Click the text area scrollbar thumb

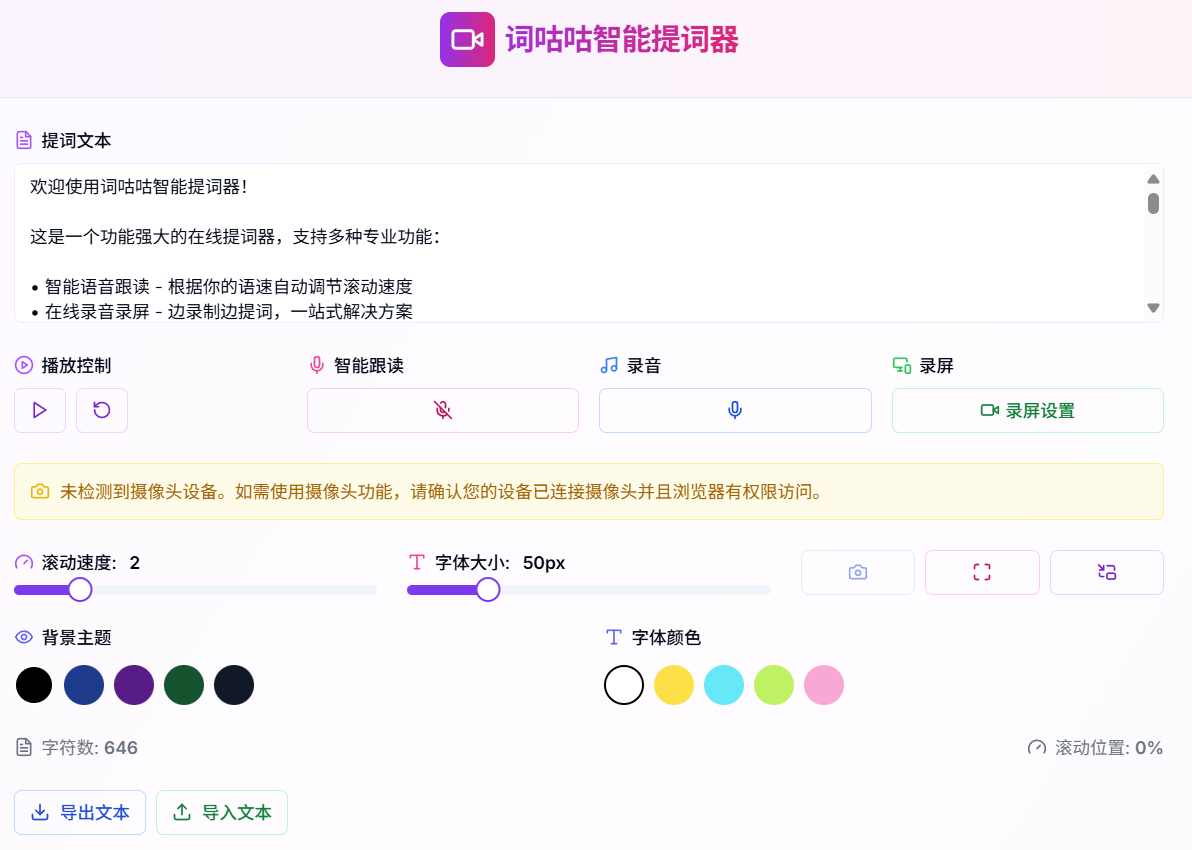pyautogui.click(x=1153, y=203)
